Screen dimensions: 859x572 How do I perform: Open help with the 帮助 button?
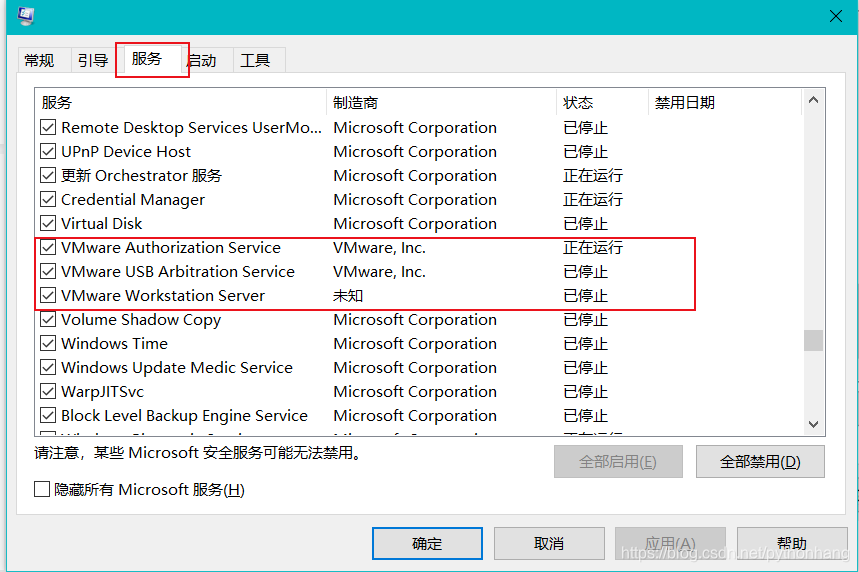792,544
